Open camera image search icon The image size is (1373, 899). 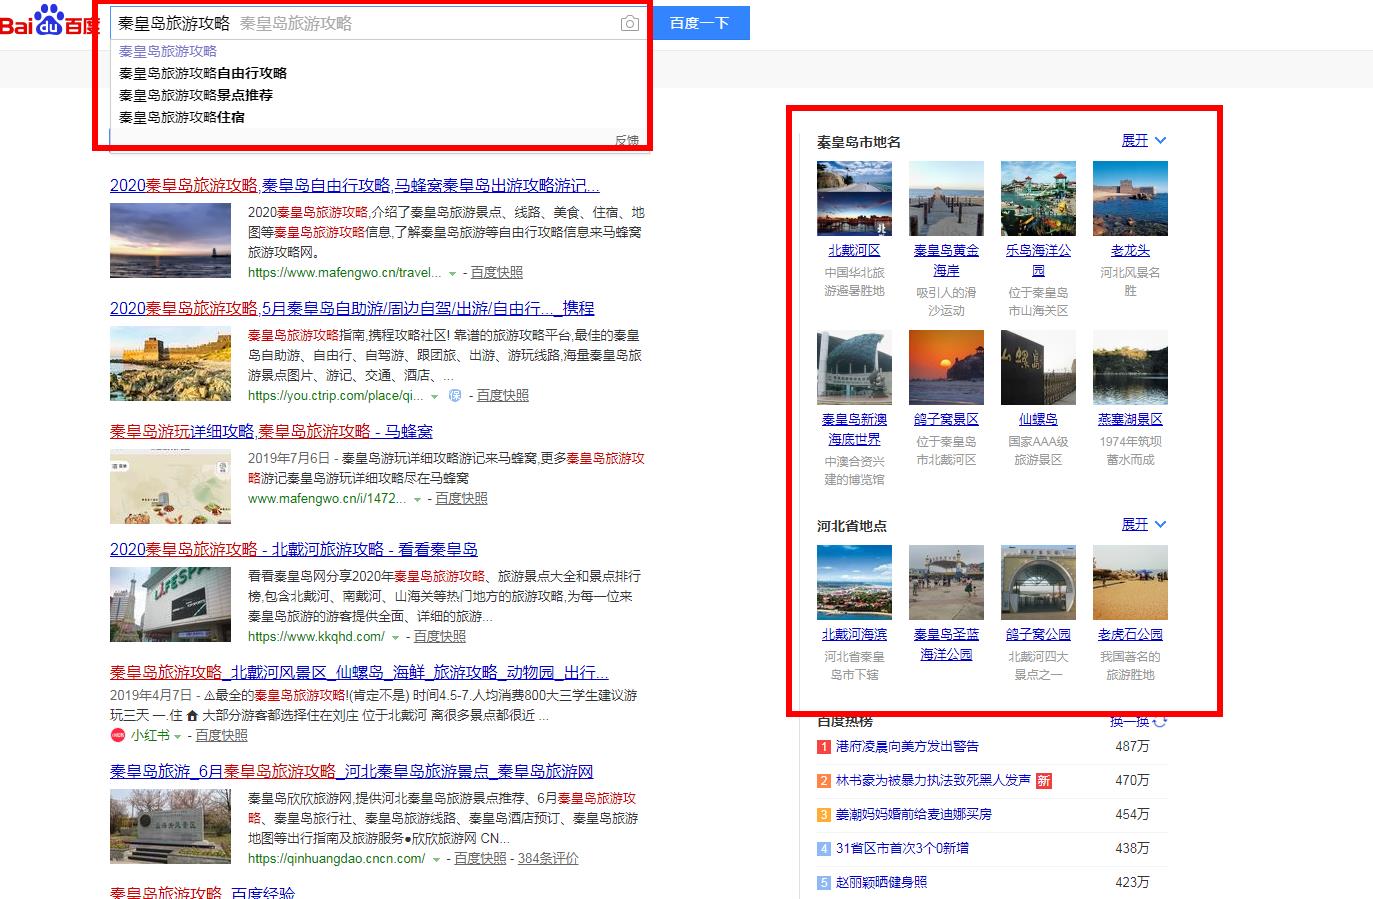pyautogui.click(x=629, y=23)
